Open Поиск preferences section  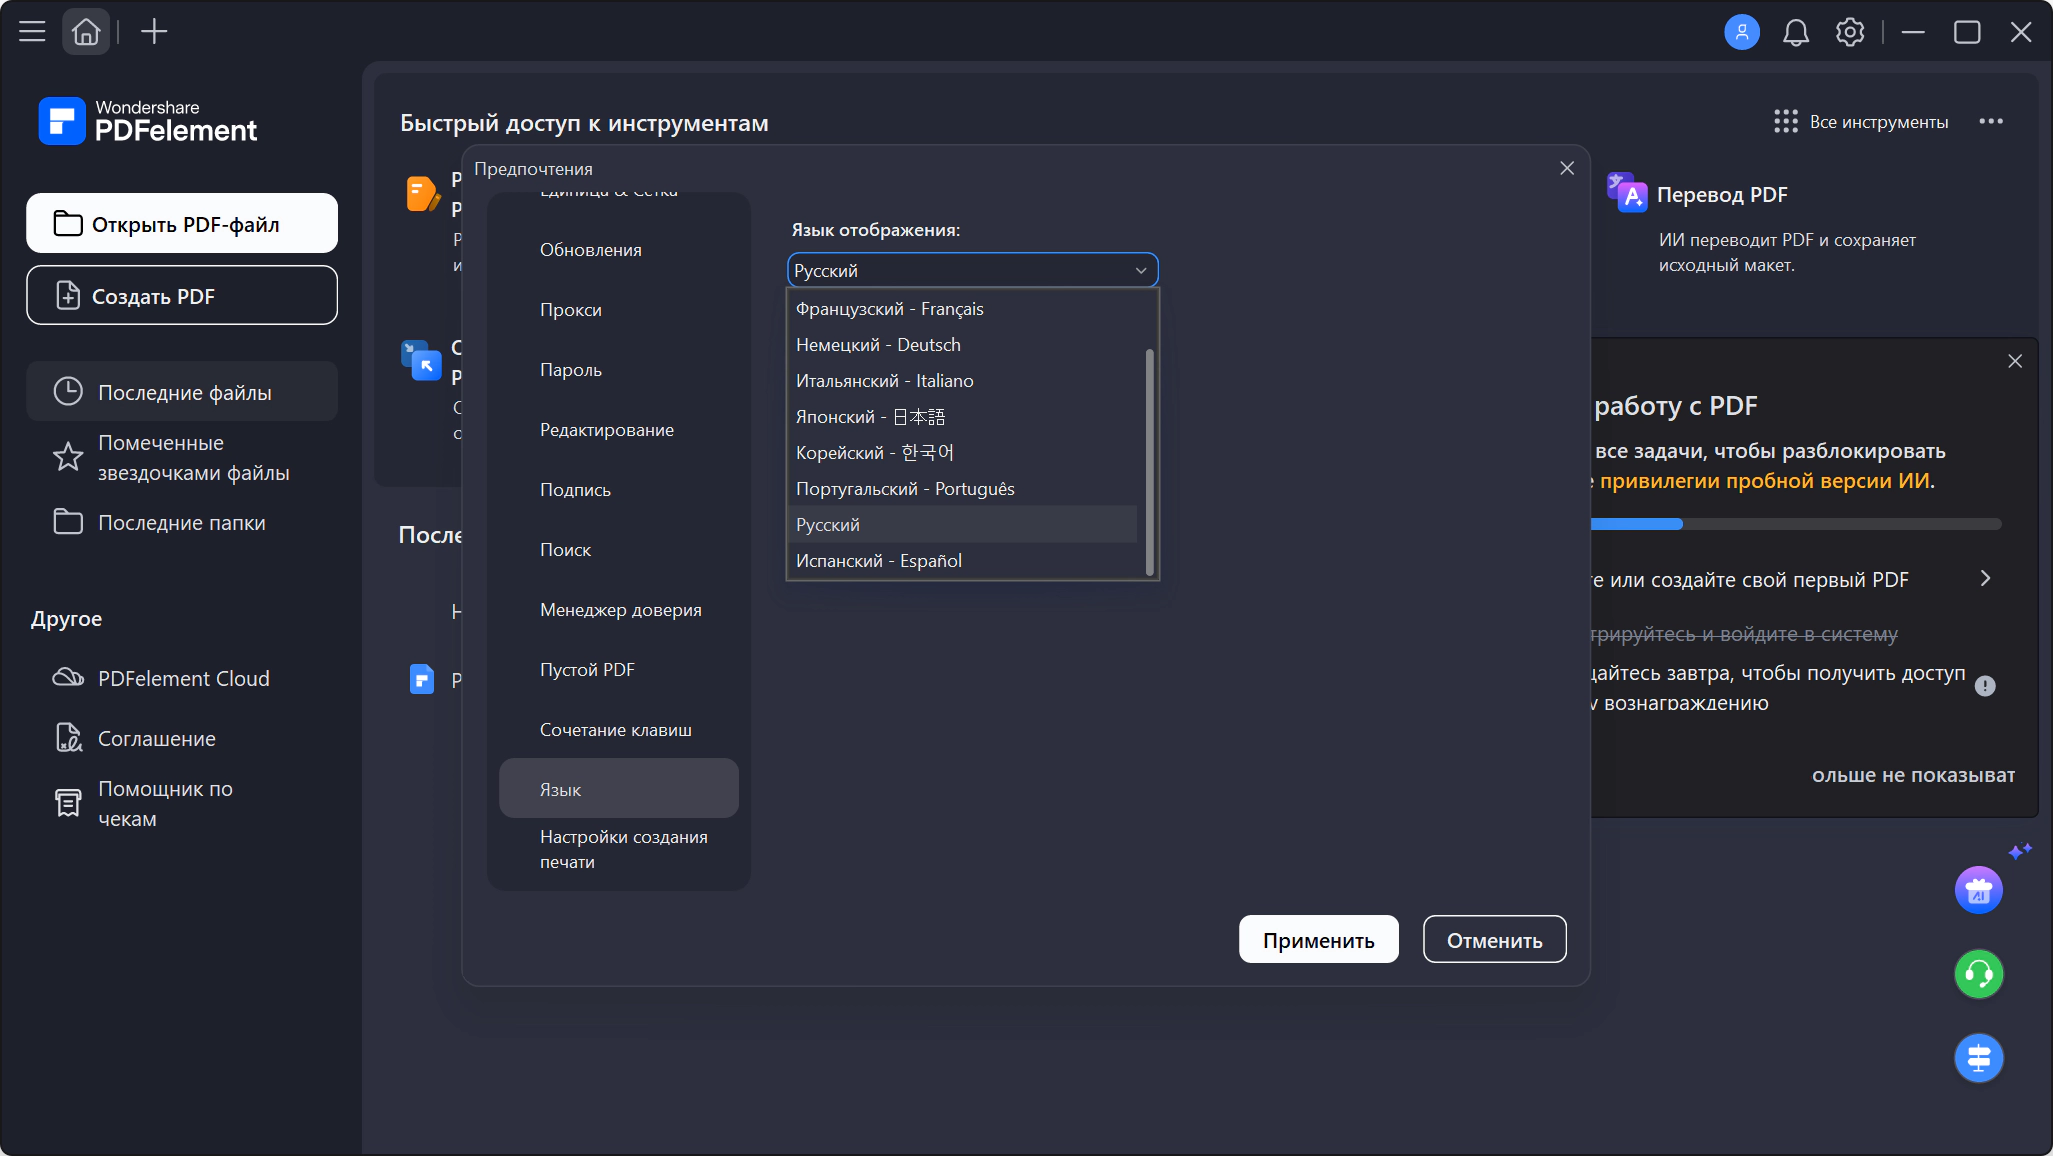coord(618,550)
